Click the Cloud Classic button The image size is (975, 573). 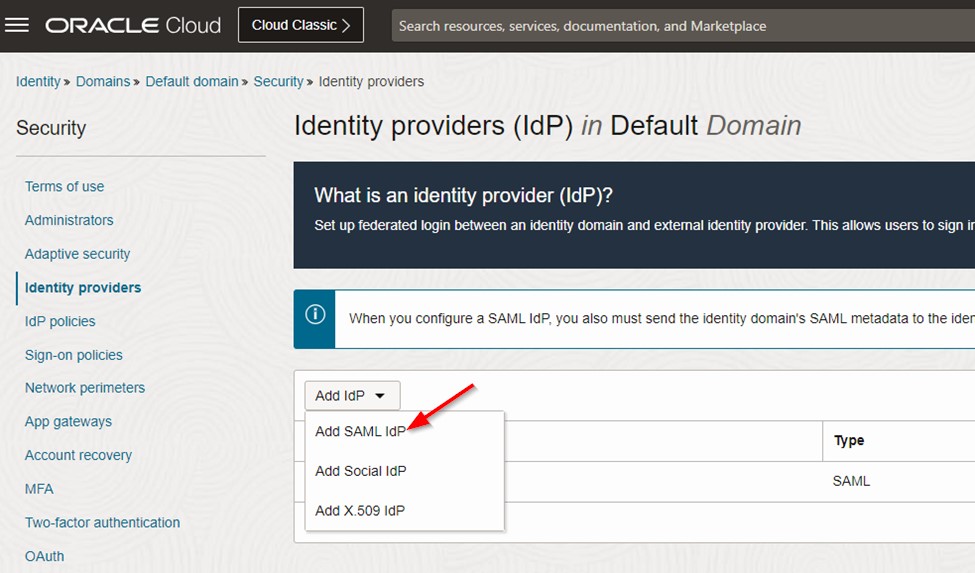[x=301, y=25]
